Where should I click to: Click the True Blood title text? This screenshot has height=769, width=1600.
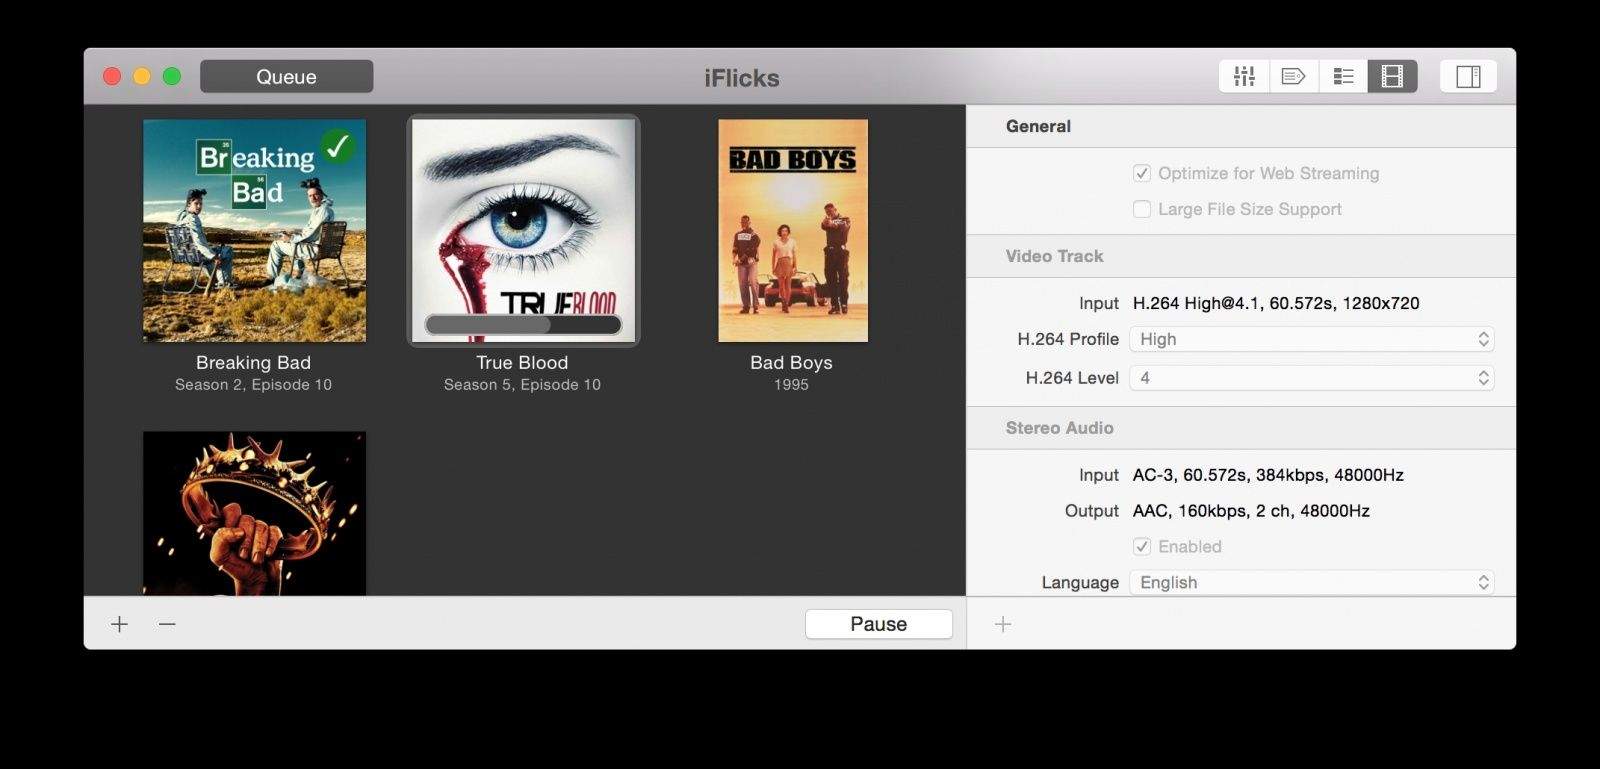click(x=522, y=362)
